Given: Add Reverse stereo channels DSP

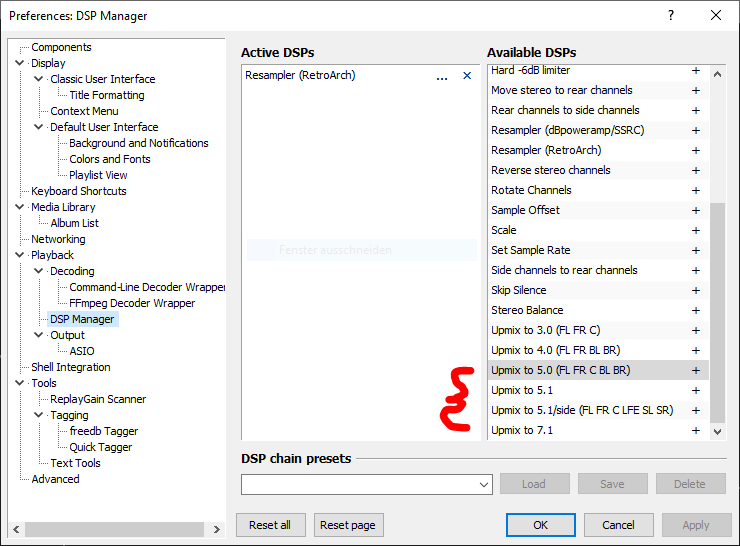Looking at the screenshot, I should 695,170.
